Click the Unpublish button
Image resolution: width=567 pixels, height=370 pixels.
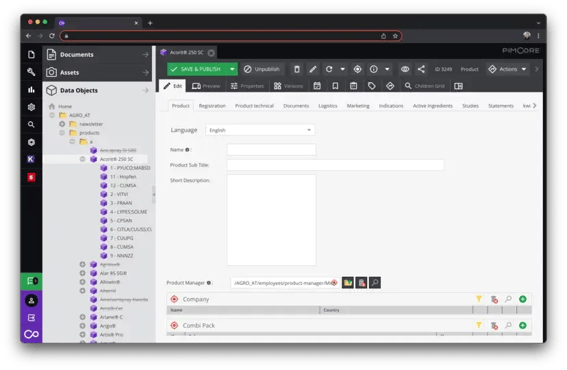click(x=261, y=69)
